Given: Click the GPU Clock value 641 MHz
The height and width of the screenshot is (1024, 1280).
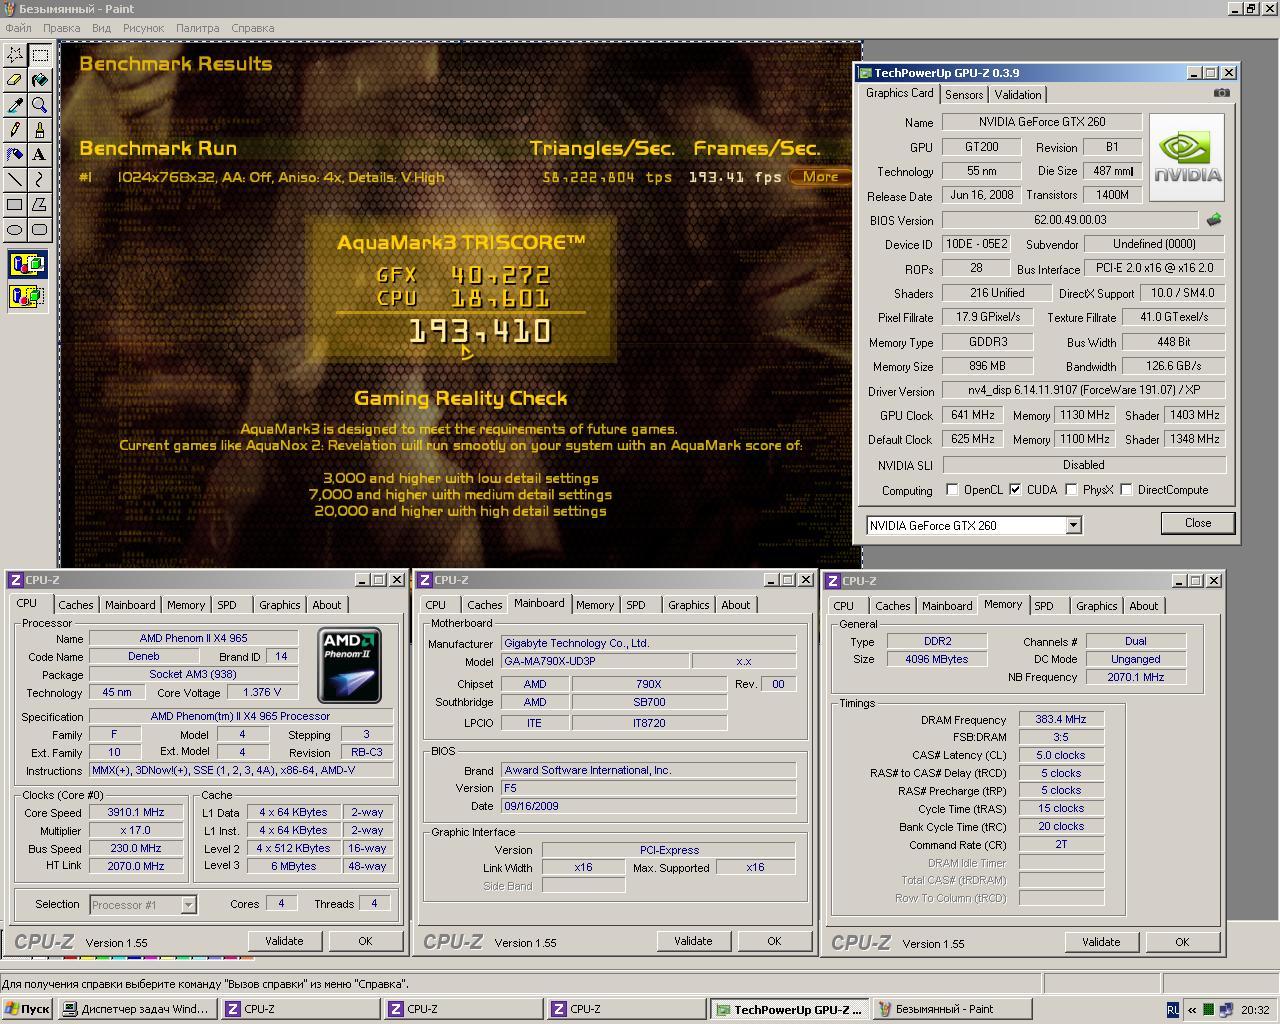Looking at the screenshot, I should coord(973,415).
